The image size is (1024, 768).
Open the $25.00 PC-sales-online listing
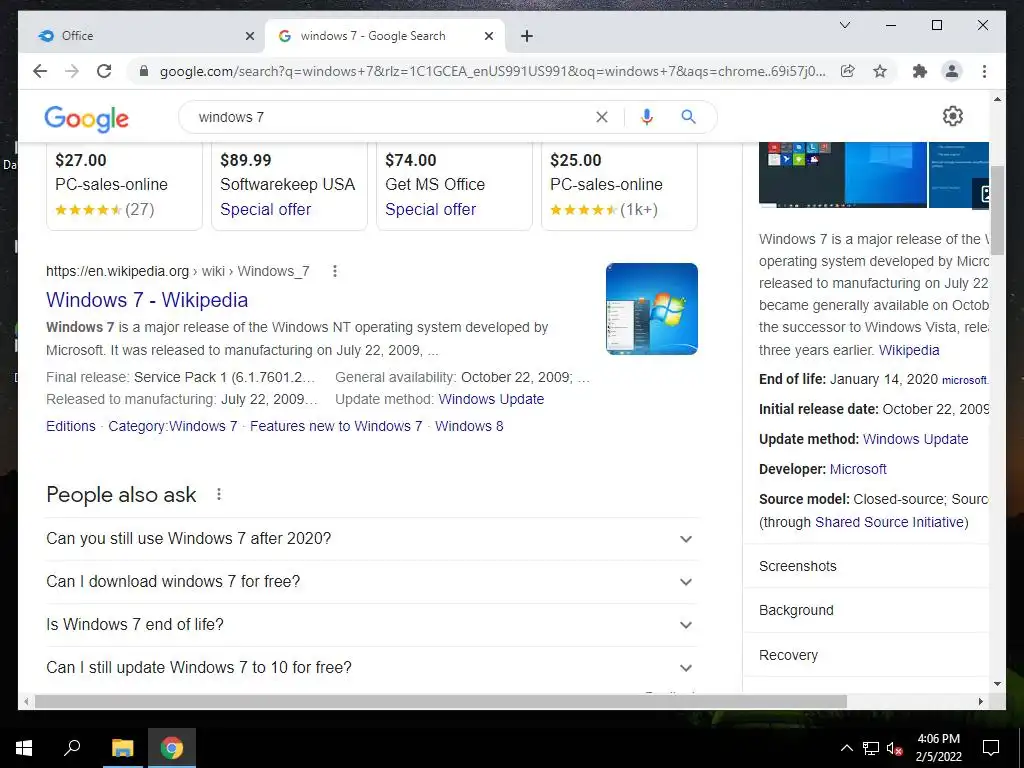(x=619, y=185)
